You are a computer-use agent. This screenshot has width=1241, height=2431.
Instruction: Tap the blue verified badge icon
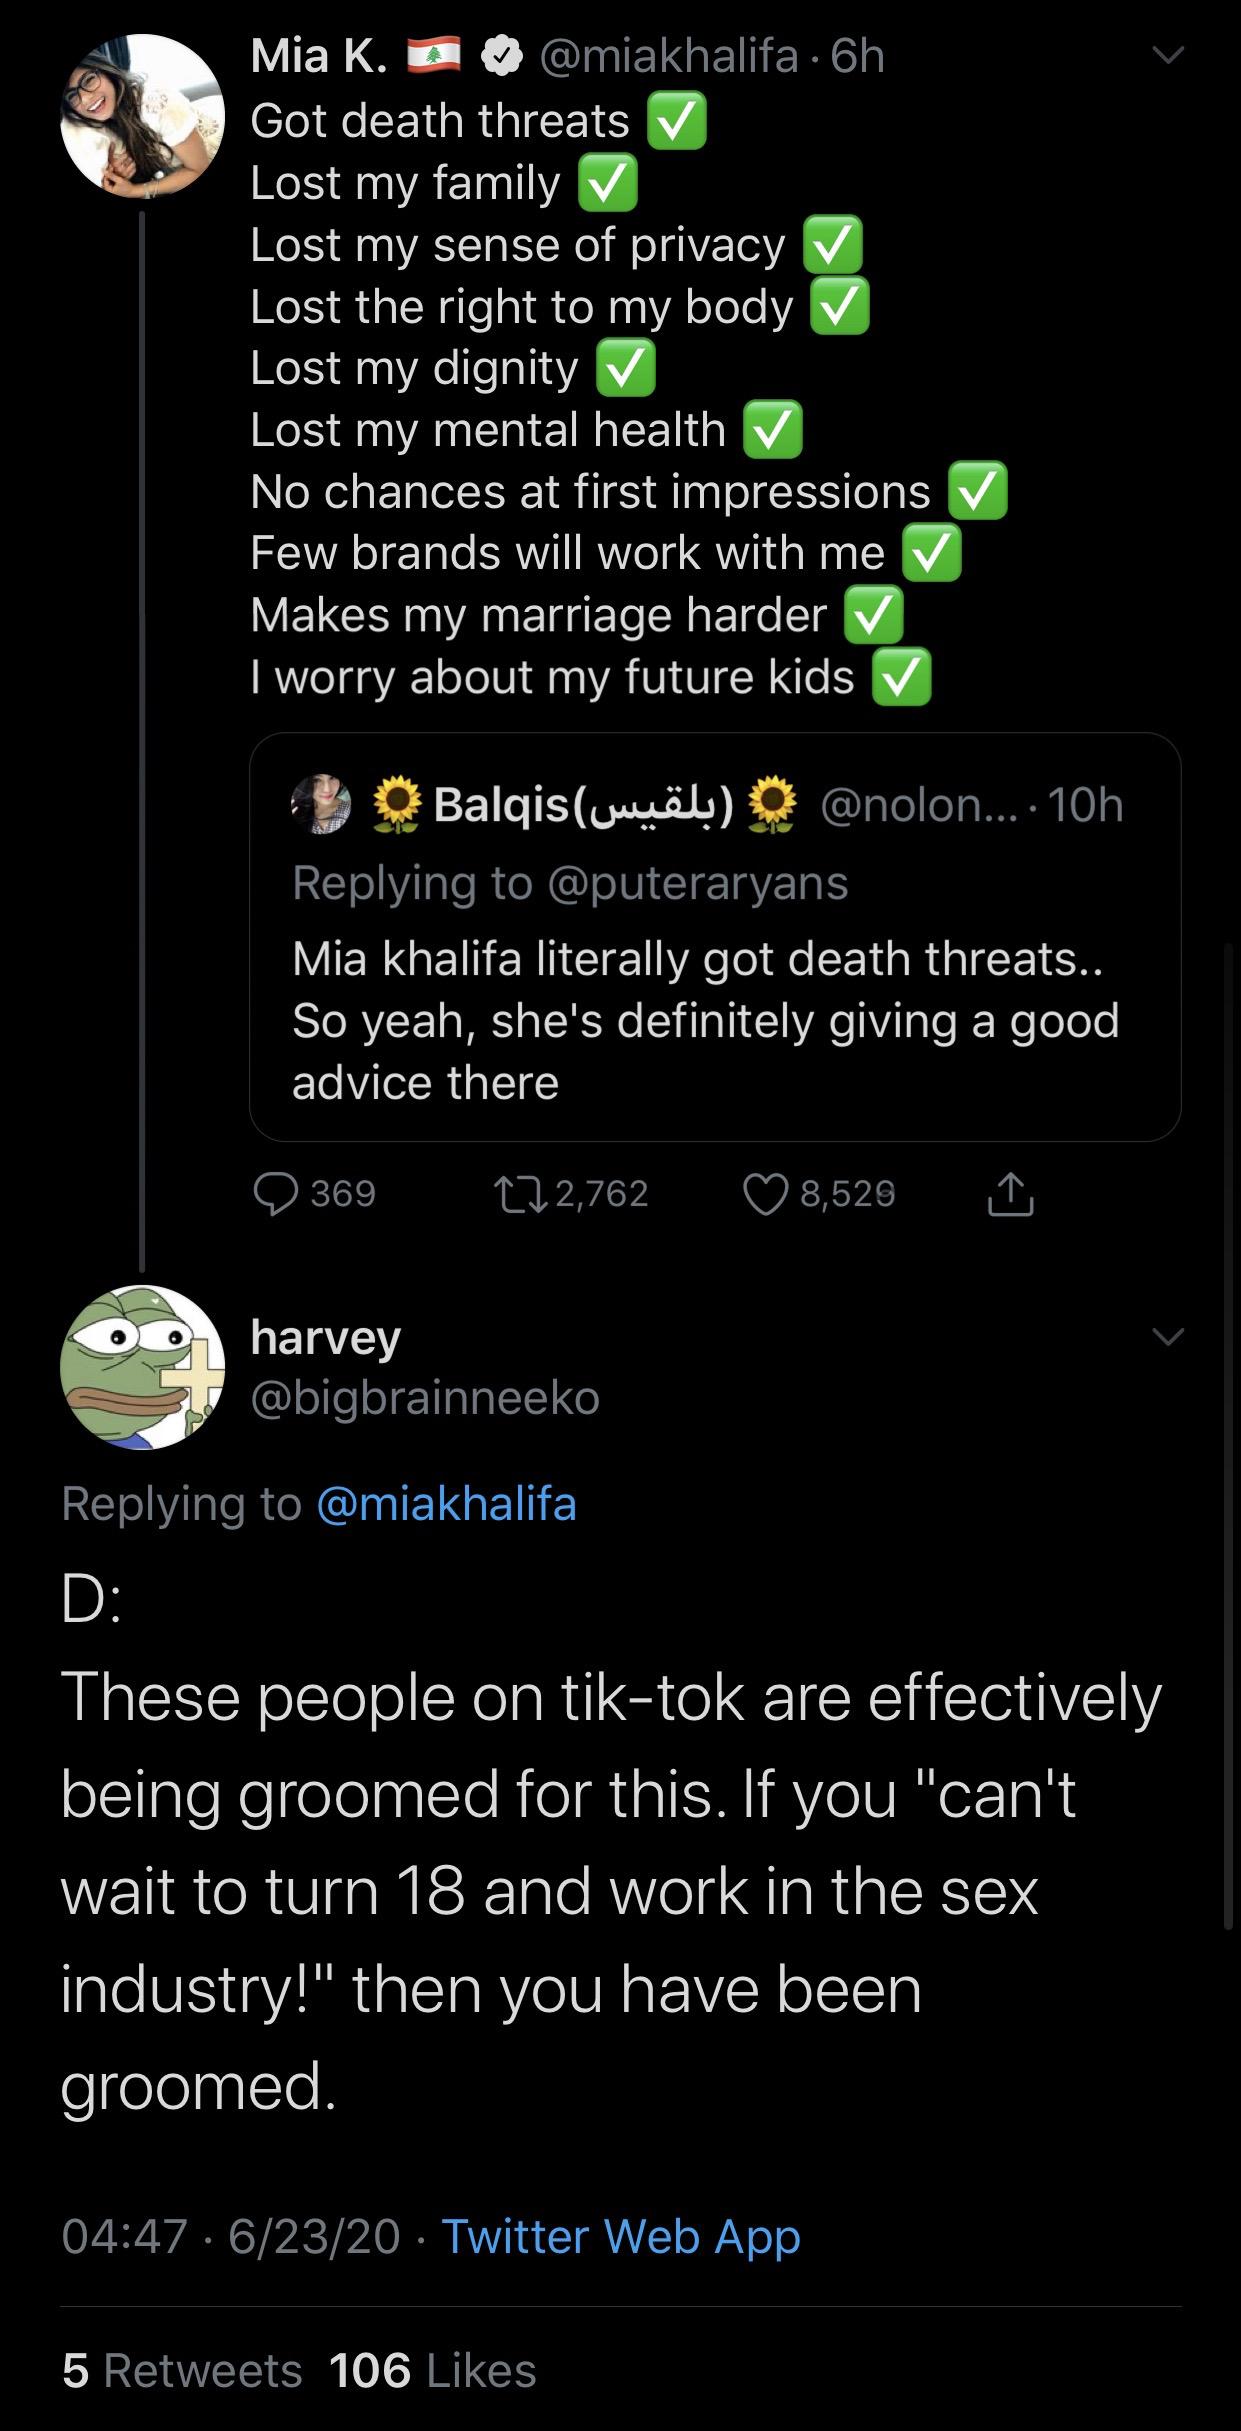[502, 57]
